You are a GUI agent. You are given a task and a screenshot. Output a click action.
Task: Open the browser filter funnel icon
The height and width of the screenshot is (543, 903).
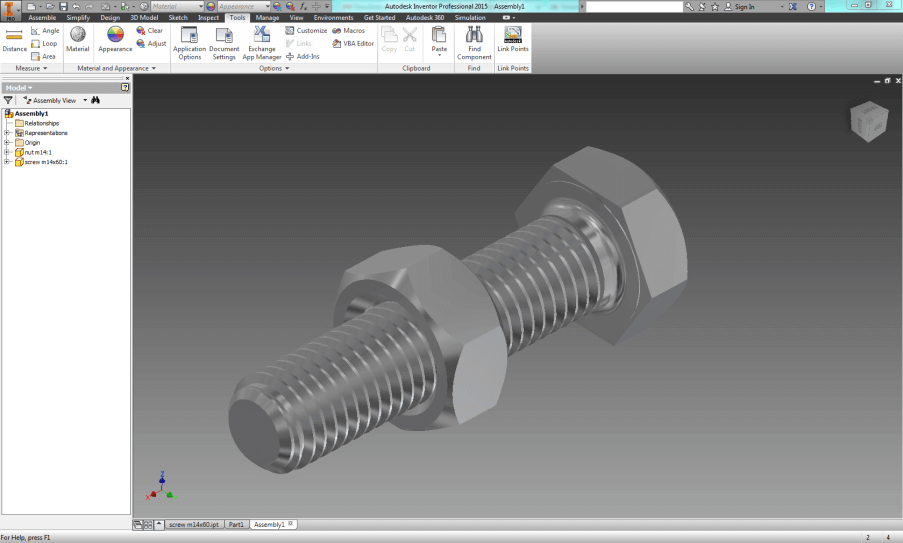(x=8, y=100)
